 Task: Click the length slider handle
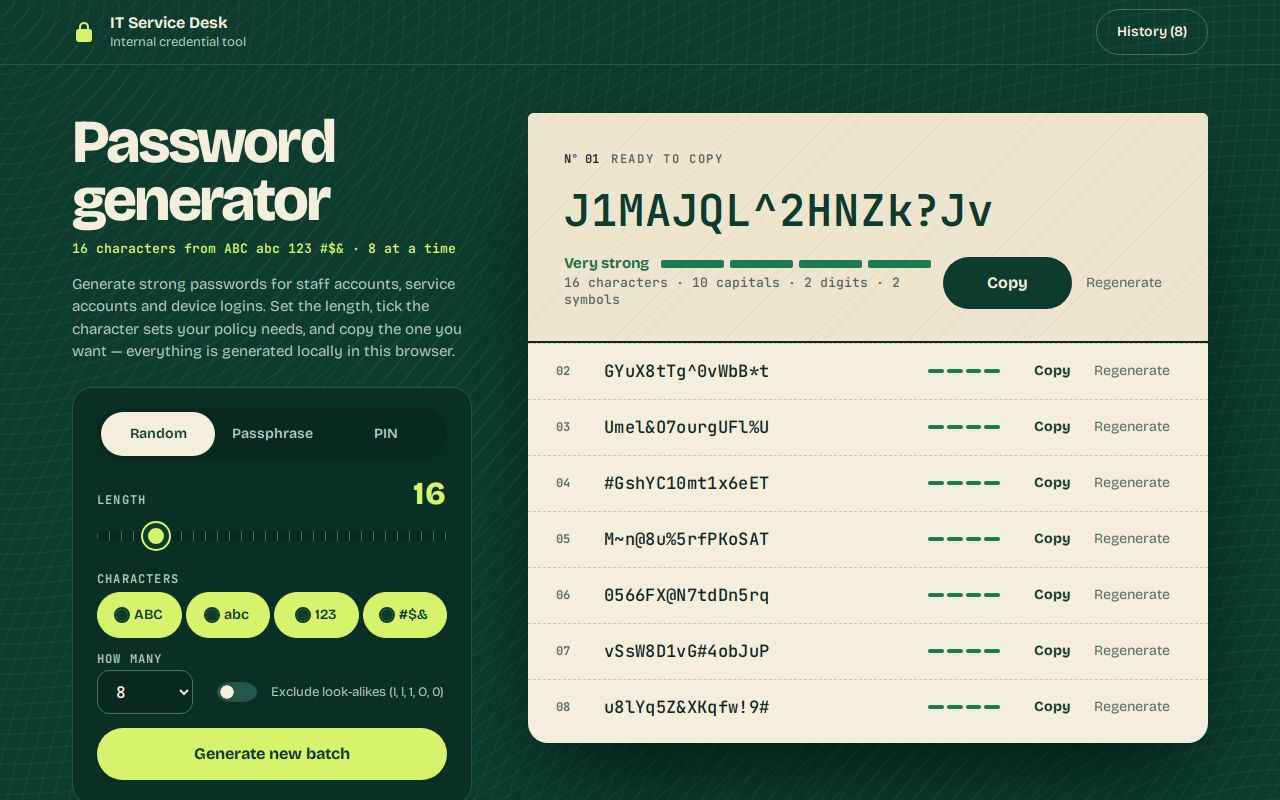point(156,536)
